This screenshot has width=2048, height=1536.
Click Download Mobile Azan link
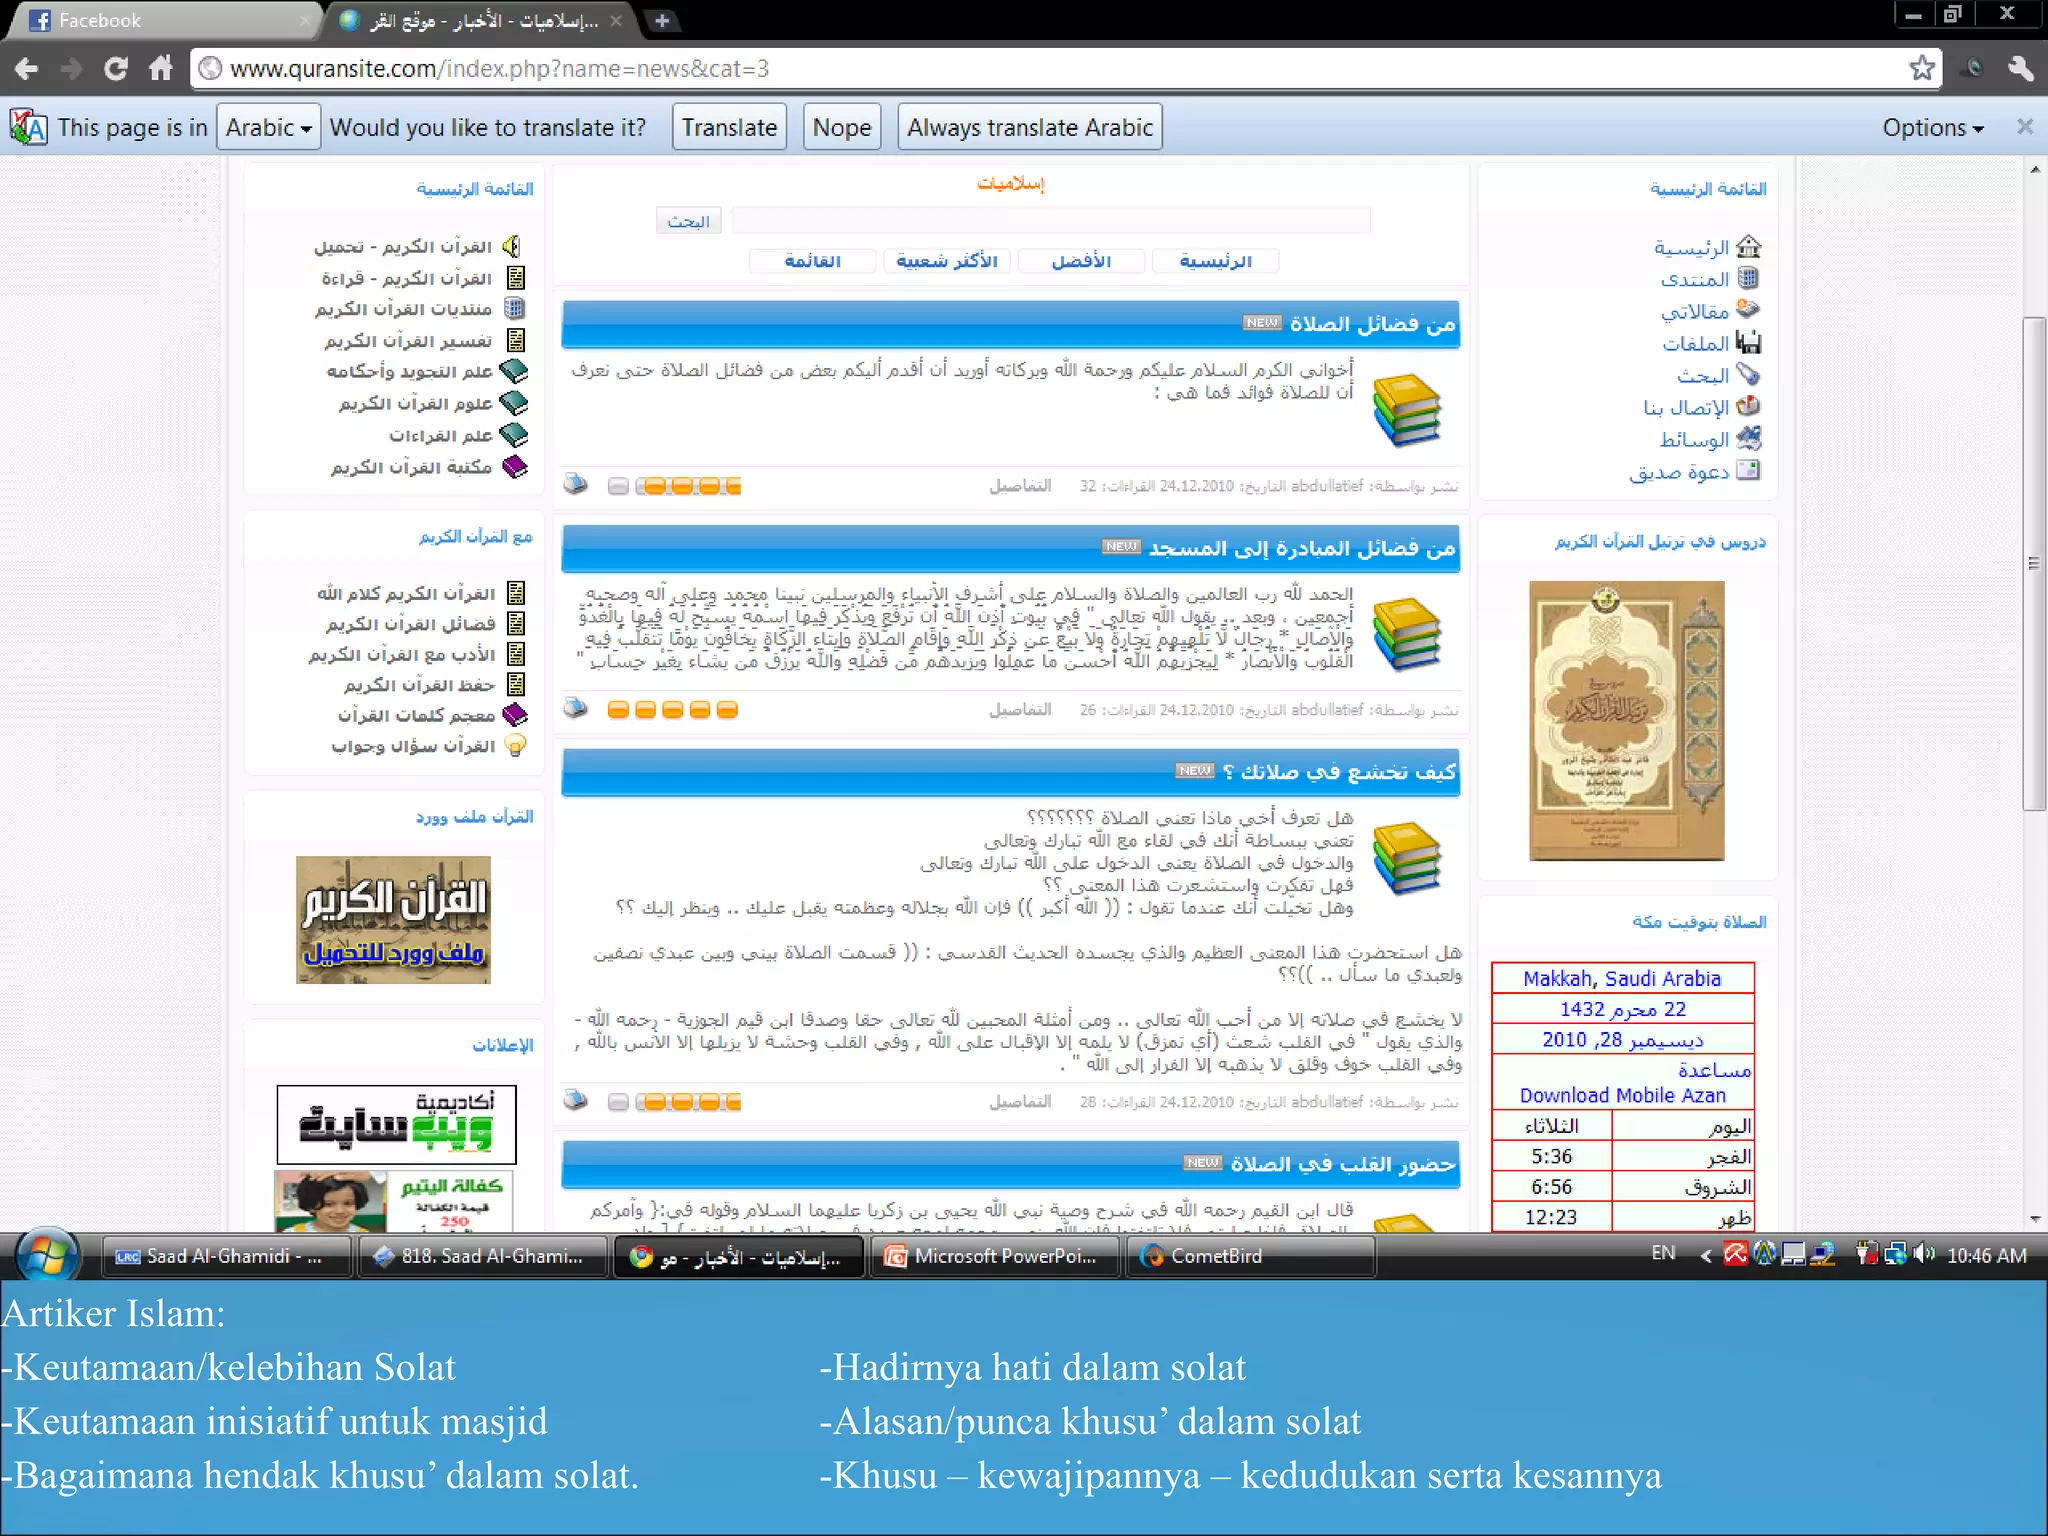[x=1622, y=1095]
